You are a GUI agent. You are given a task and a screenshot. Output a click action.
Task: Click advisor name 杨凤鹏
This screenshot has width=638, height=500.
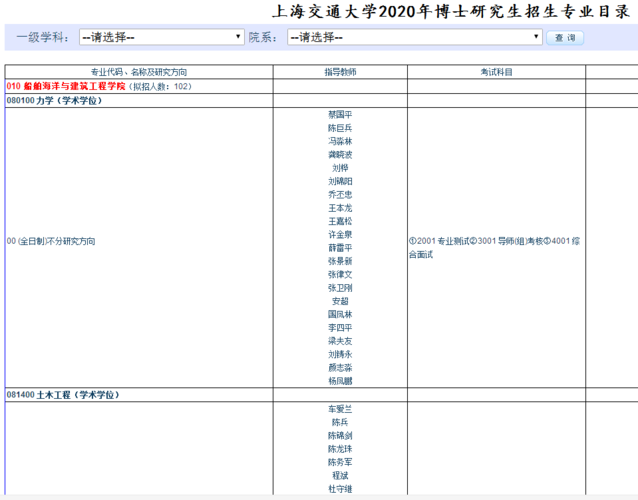(340, 381)
